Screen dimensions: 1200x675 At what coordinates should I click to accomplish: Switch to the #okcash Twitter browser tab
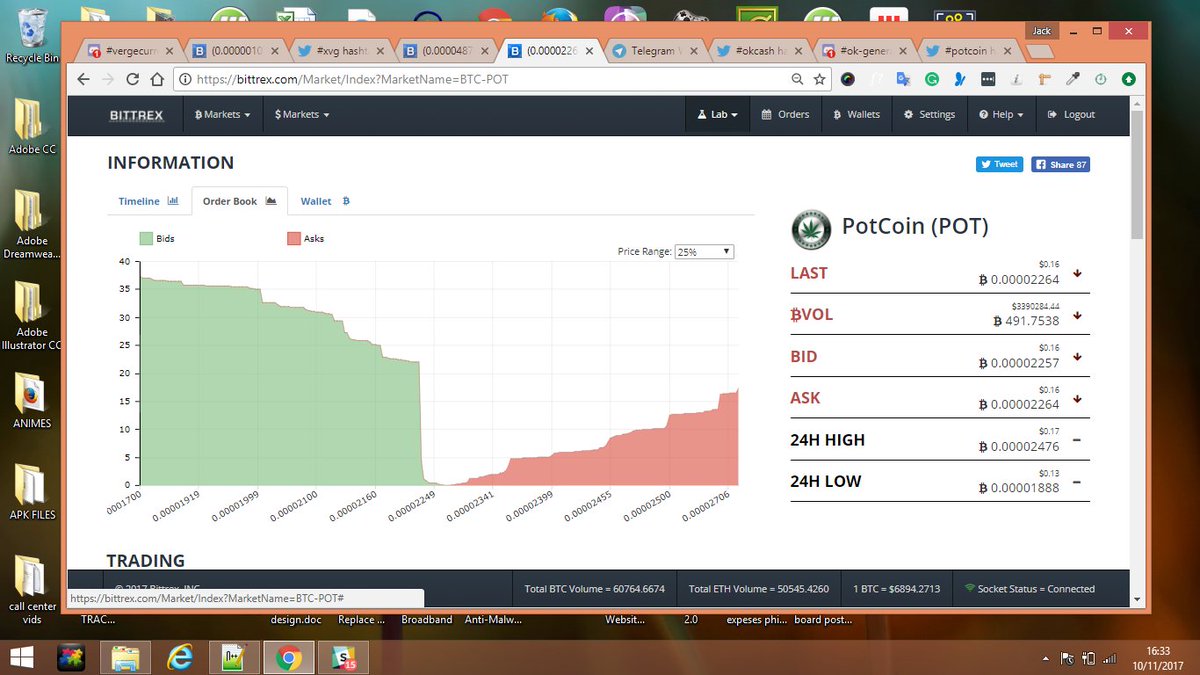(x=758, y=51)
